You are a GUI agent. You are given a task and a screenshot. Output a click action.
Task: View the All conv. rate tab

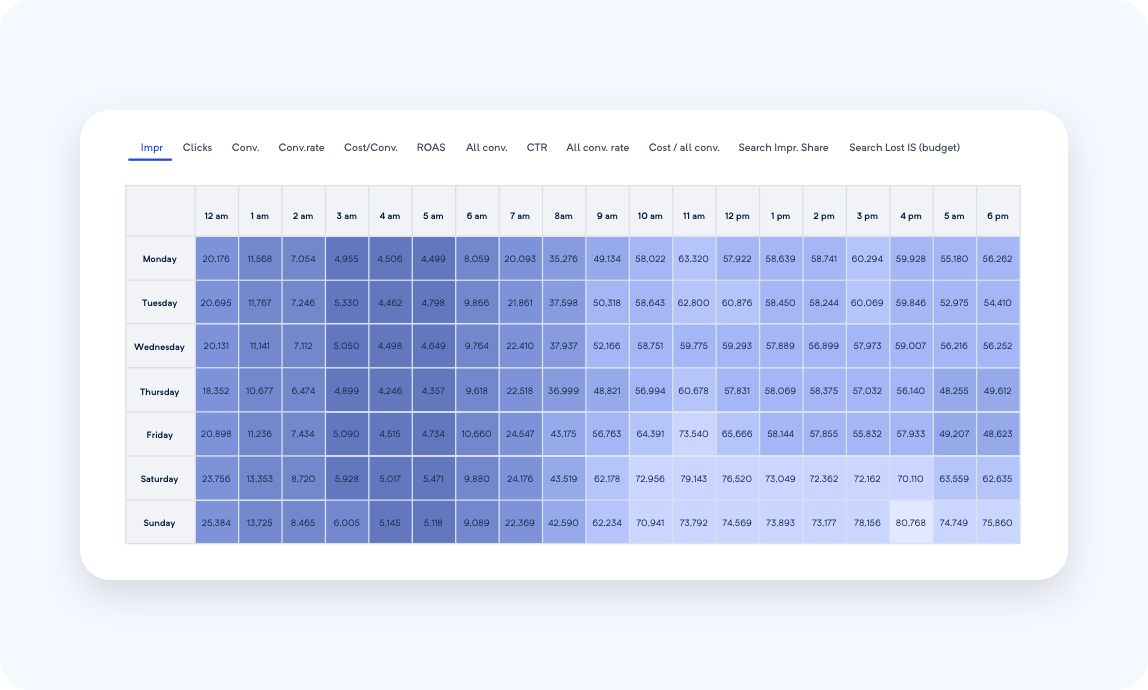click(597, 147)
